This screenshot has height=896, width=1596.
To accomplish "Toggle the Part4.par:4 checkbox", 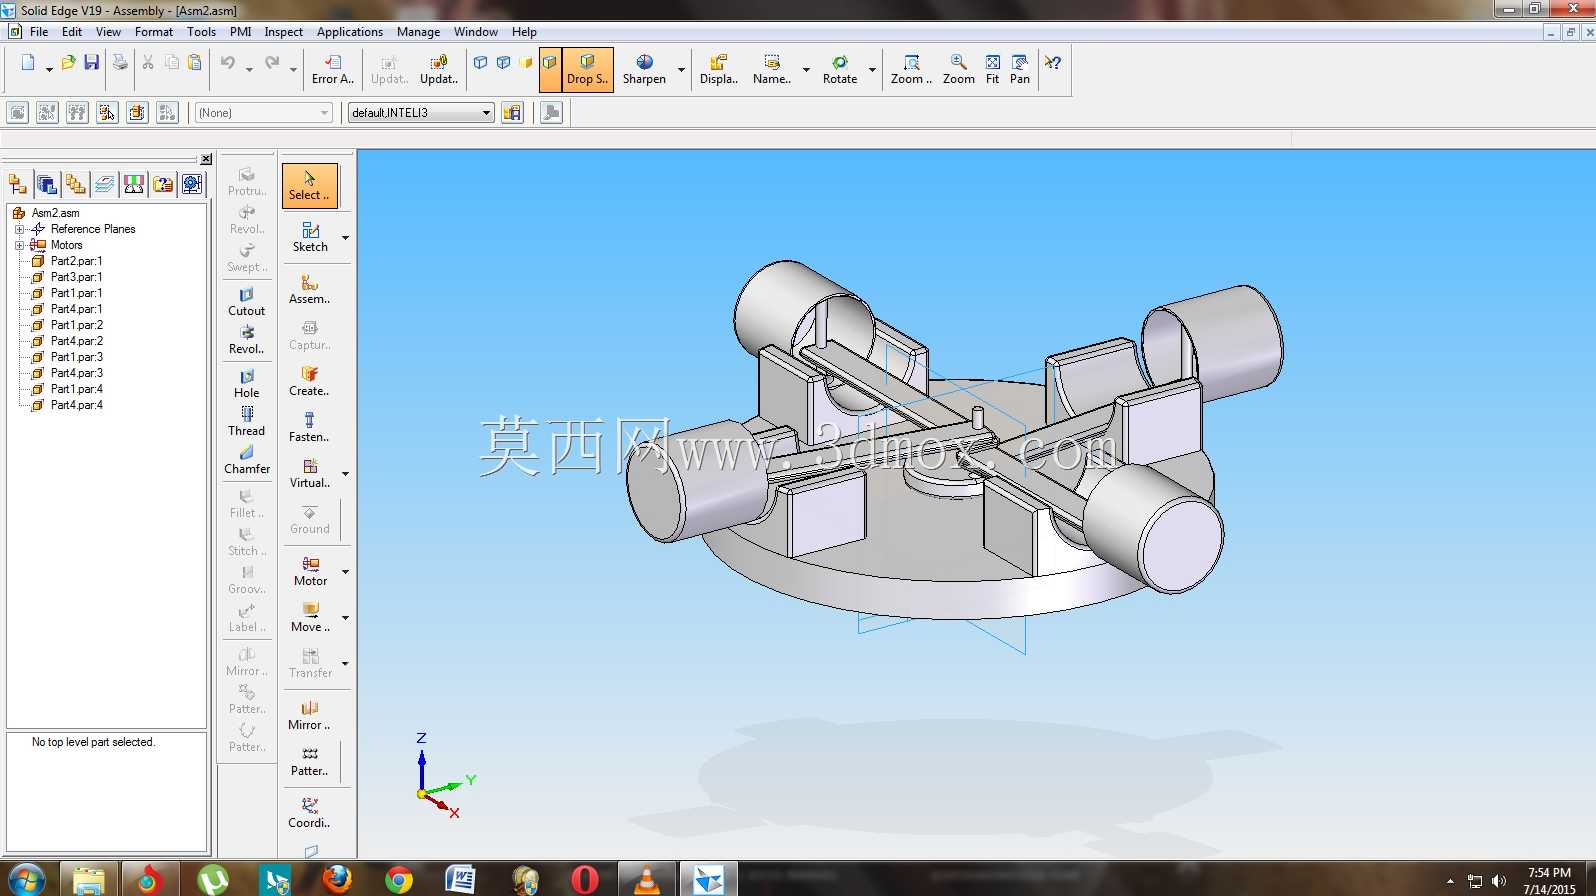I will click(38, 405).
